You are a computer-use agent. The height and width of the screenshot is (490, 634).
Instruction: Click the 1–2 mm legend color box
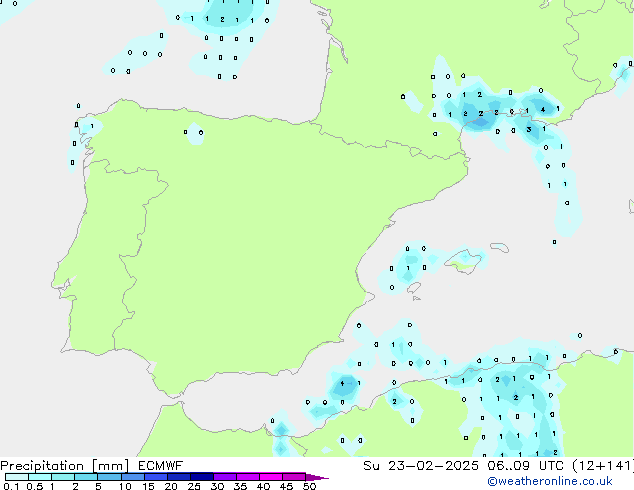pyautogui.click(x=63, y=477)
